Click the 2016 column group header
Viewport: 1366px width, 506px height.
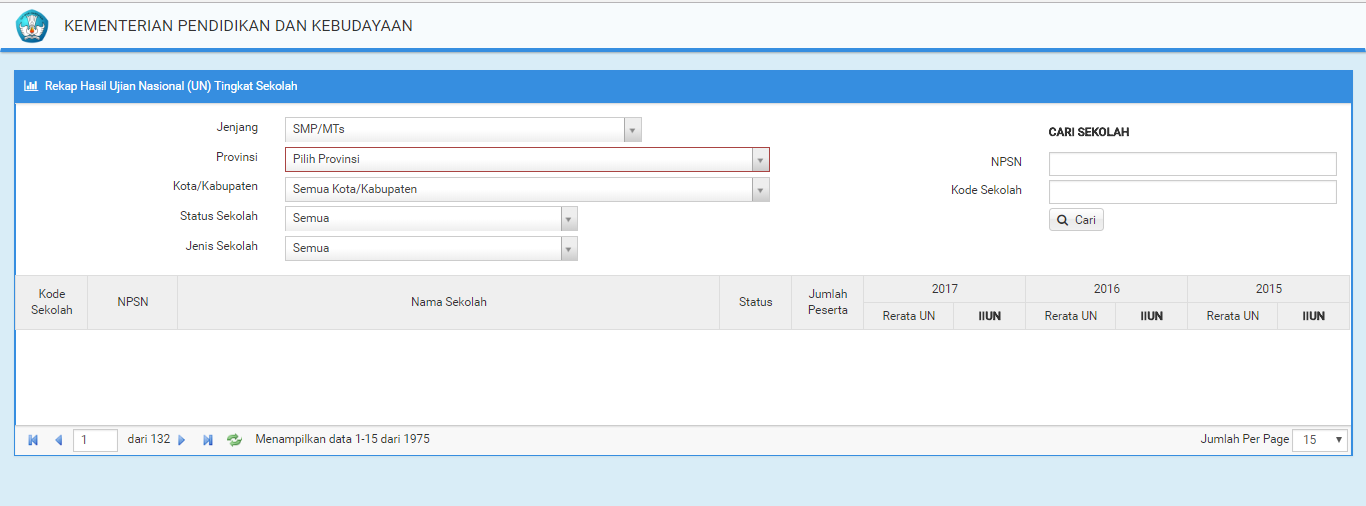pos(1107,289)
